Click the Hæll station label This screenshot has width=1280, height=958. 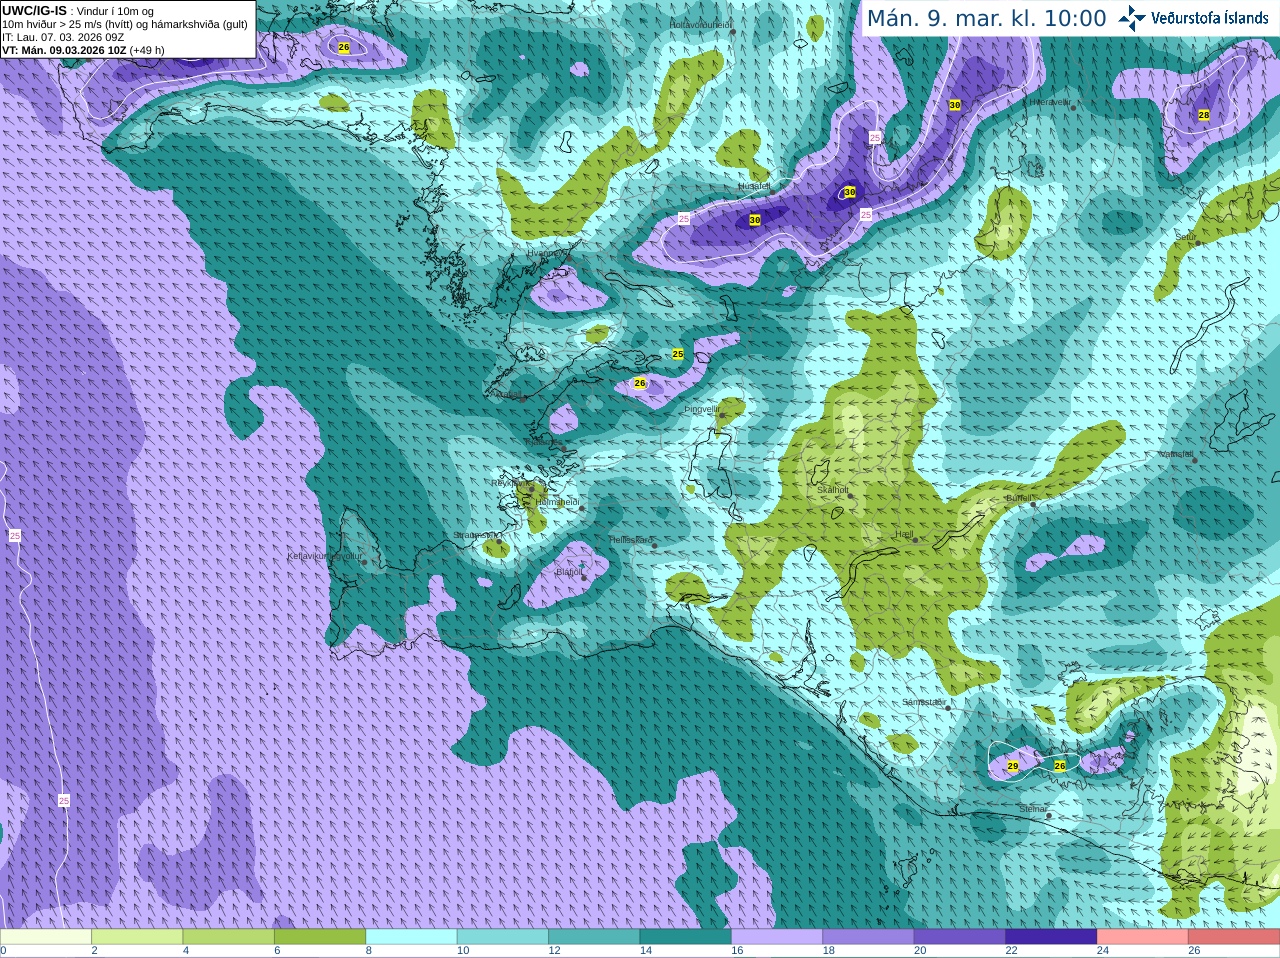904,534
